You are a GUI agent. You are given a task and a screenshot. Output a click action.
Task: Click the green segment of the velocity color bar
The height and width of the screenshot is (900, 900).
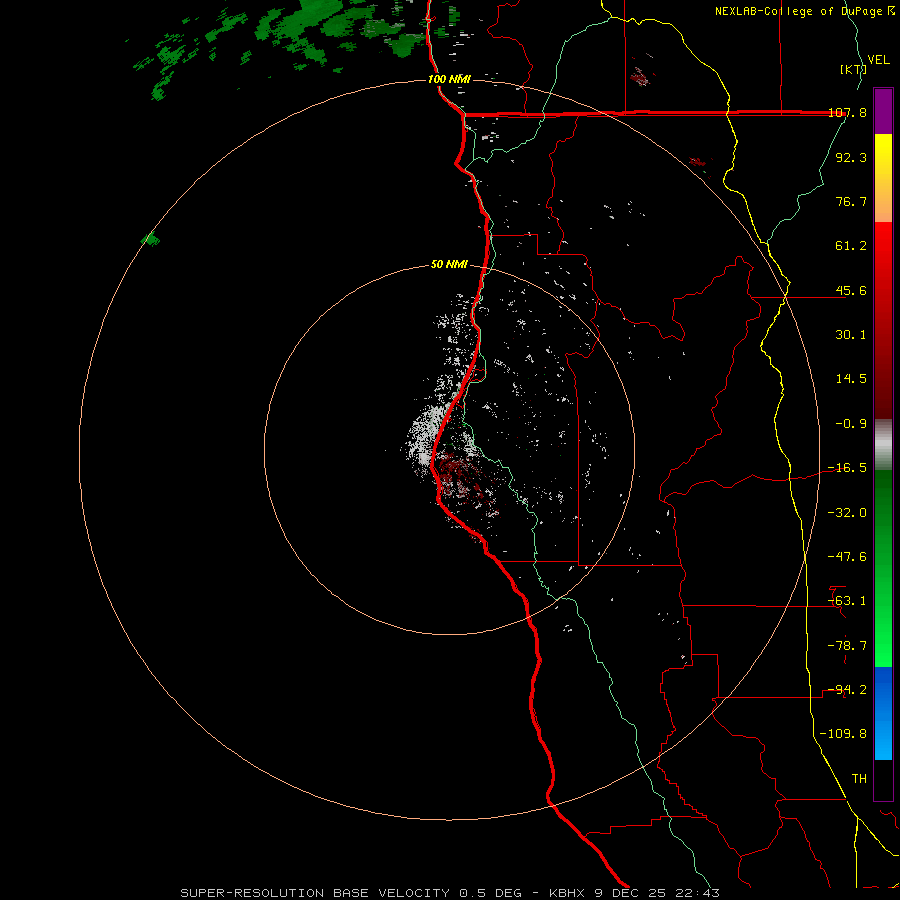883,568
